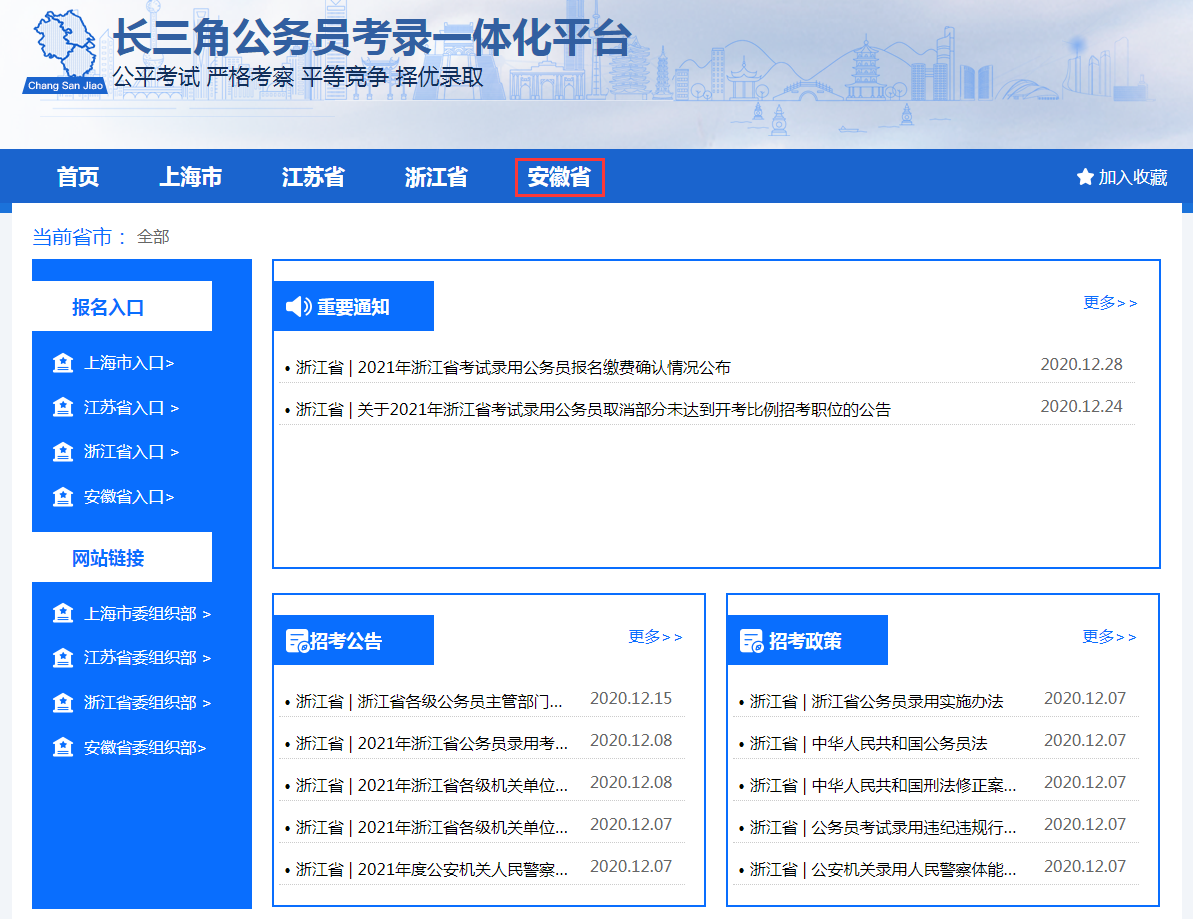Click the date 2020.12.24 in 重要通知
Viewport: 1193px width, 919px height.
[x=1081, y=406]
